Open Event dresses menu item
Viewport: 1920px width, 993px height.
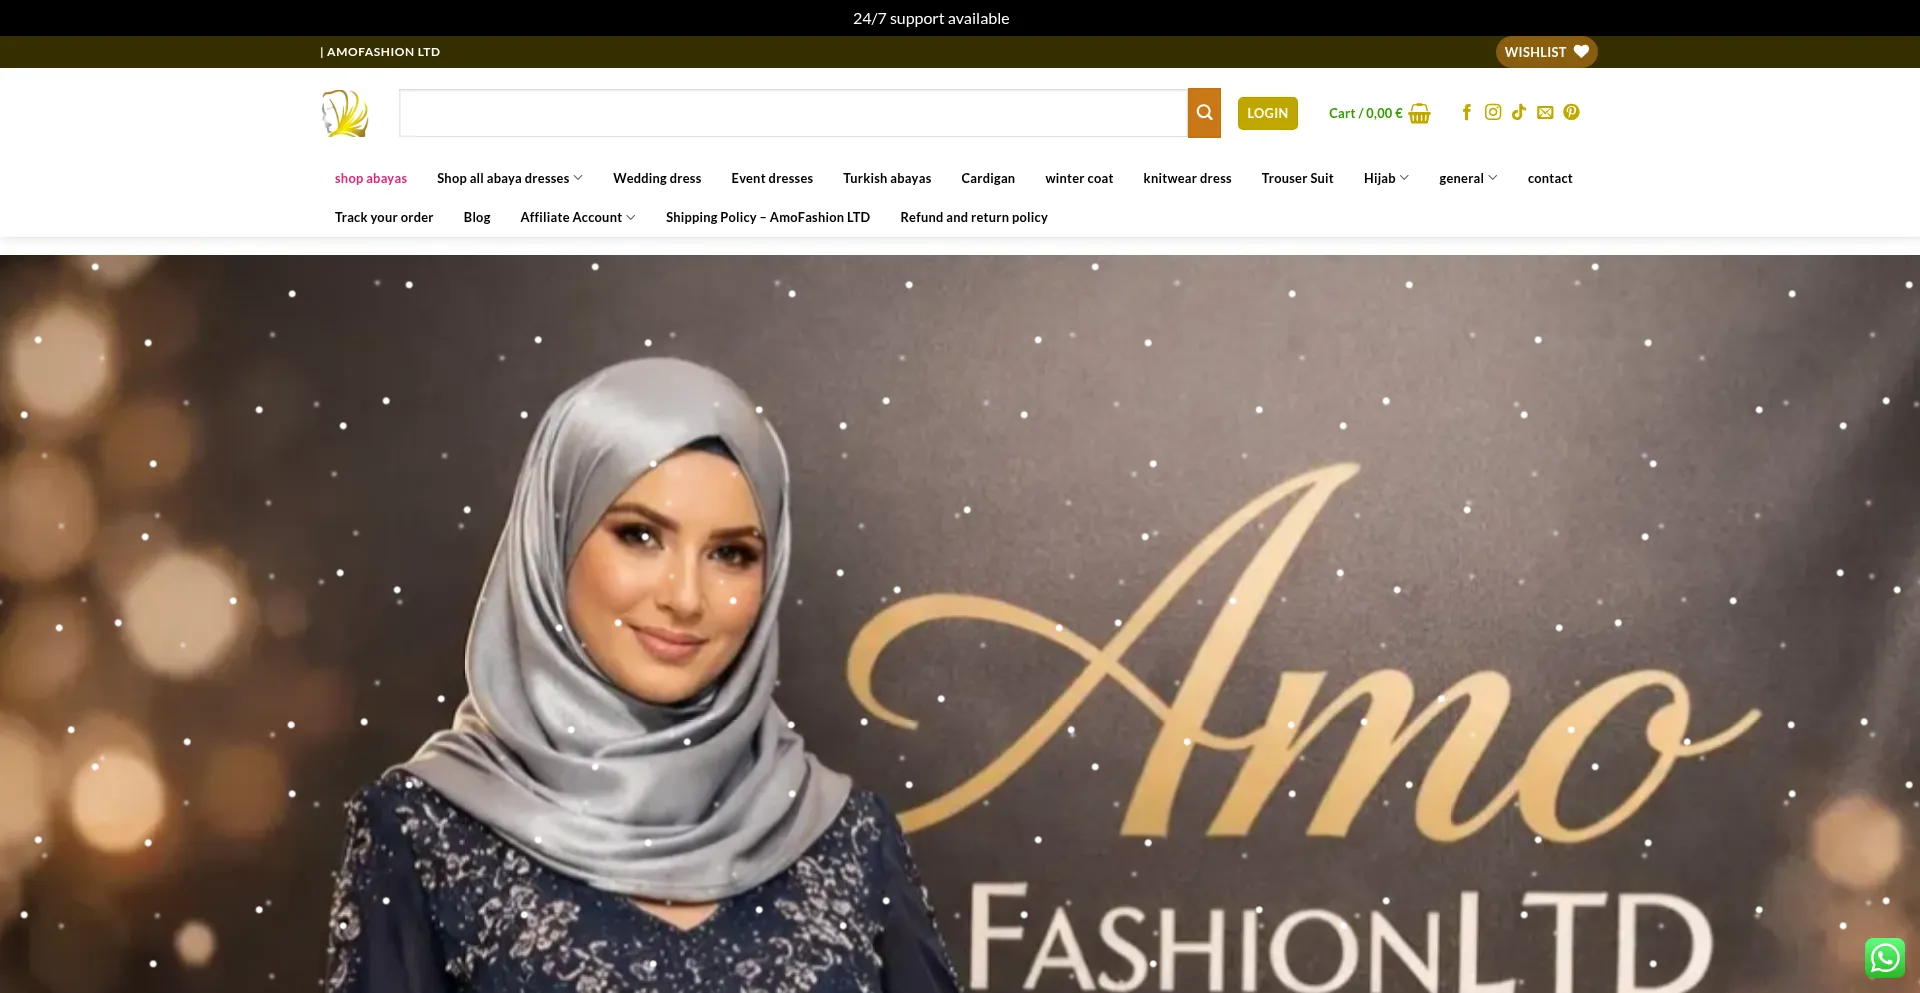[772, 178]
